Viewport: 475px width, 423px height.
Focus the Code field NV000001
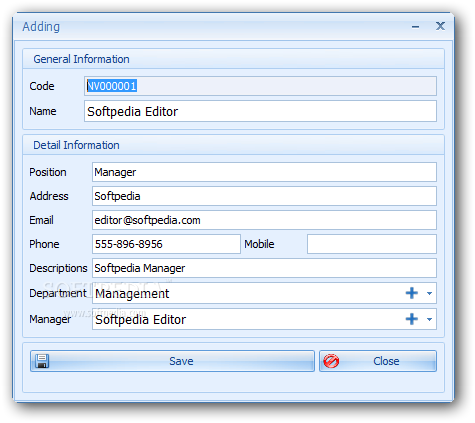(260, 86)
